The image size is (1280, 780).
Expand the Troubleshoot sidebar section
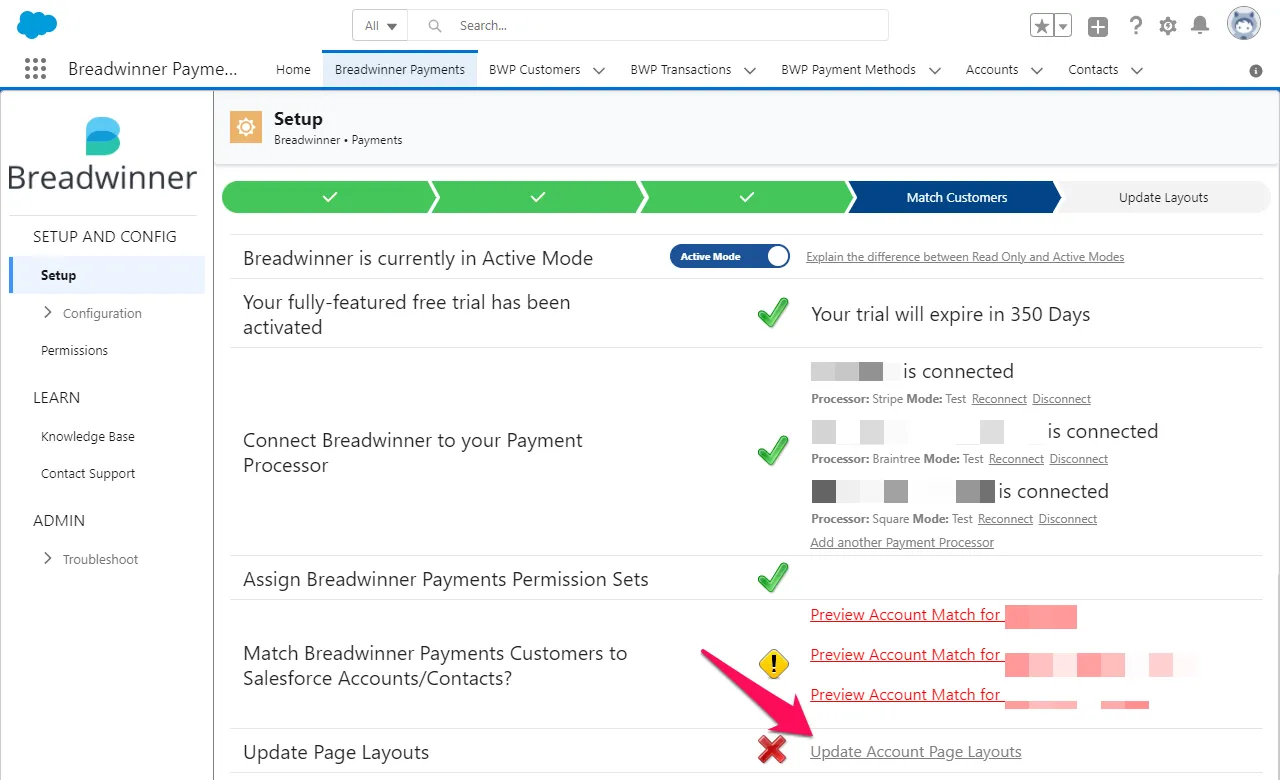(x=48, y=559)
